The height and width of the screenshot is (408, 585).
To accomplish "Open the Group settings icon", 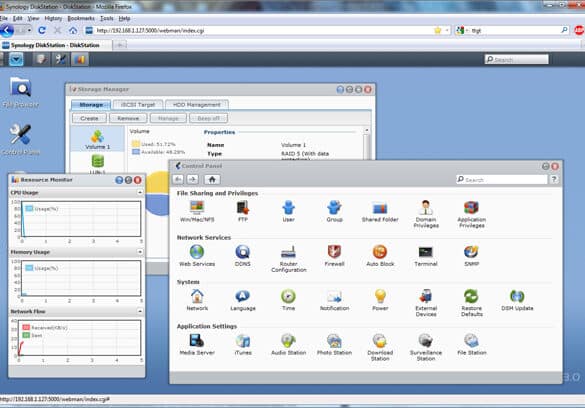I will pyautogui.click(x=334, y=211).
